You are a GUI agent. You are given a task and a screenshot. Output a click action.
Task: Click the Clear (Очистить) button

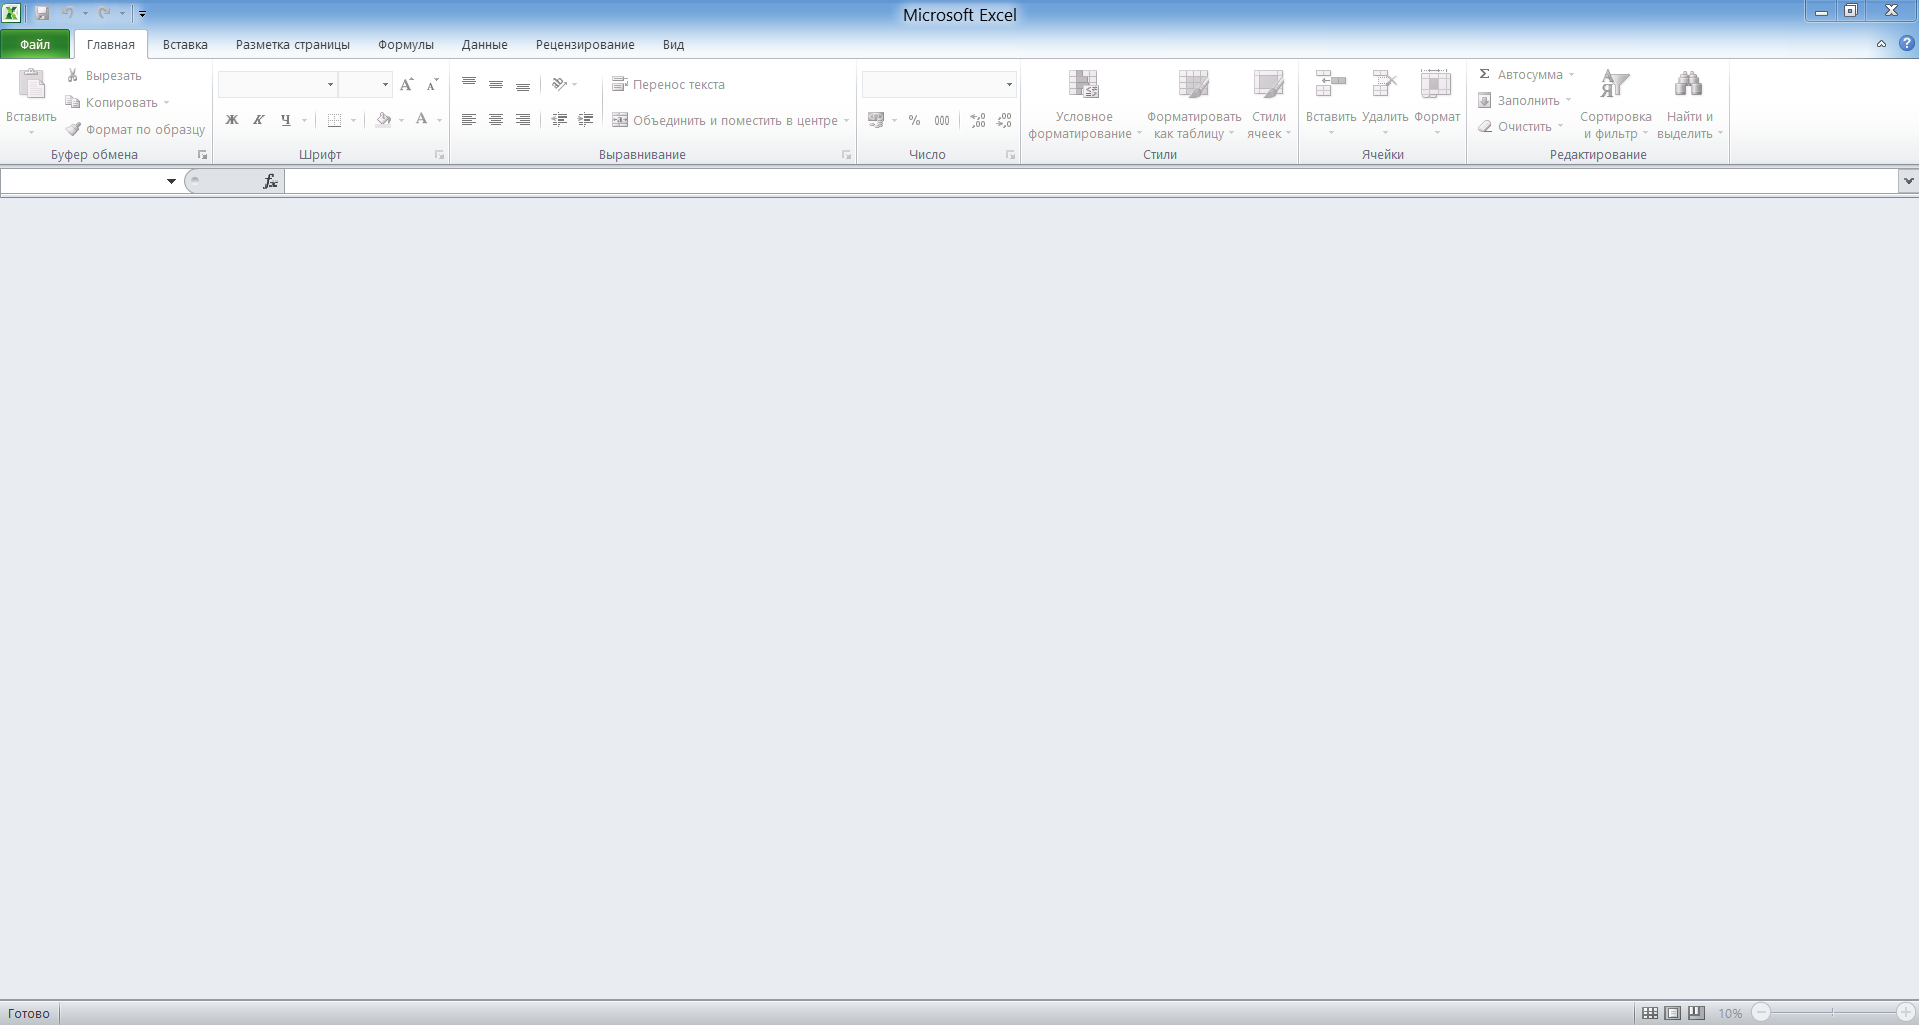tap(1520, 126)
